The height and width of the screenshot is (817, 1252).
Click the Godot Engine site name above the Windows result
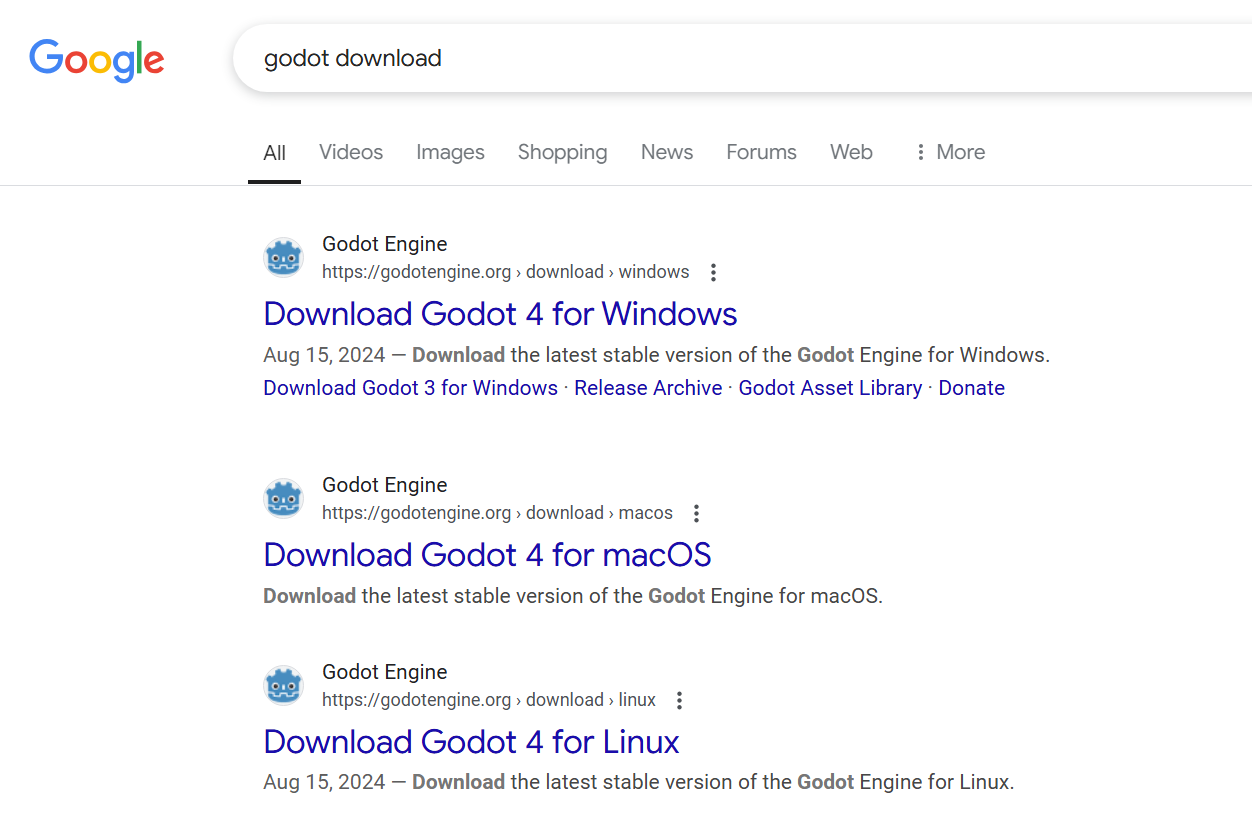(x=384, y=244)
